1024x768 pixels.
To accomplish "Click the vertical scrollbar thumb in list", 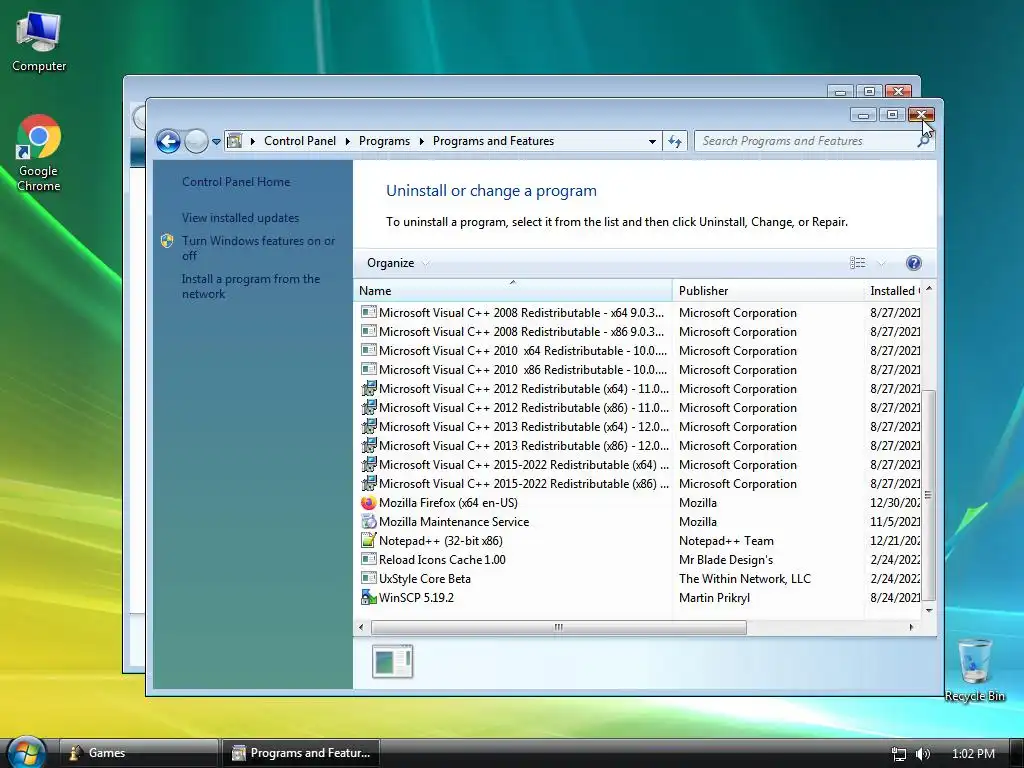I will tap(929, 495).
